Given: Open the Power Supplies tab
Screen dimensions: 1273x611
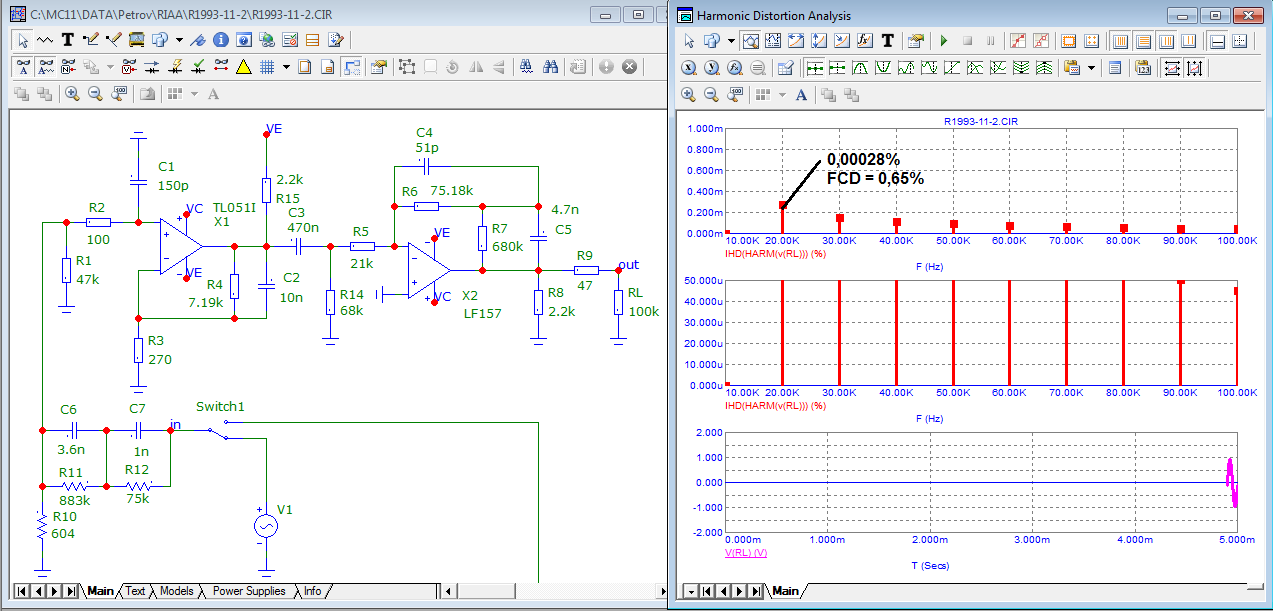Looking at the screenshot, I should pyautogui.click(x=249, y=591).
